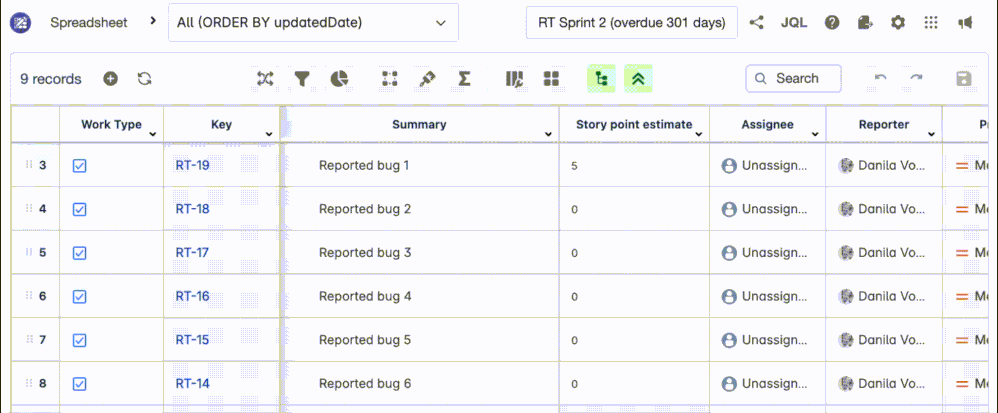998x413 pixels.
Task: Click the work type checkbox for RT-17
Action: coord(80,253)
